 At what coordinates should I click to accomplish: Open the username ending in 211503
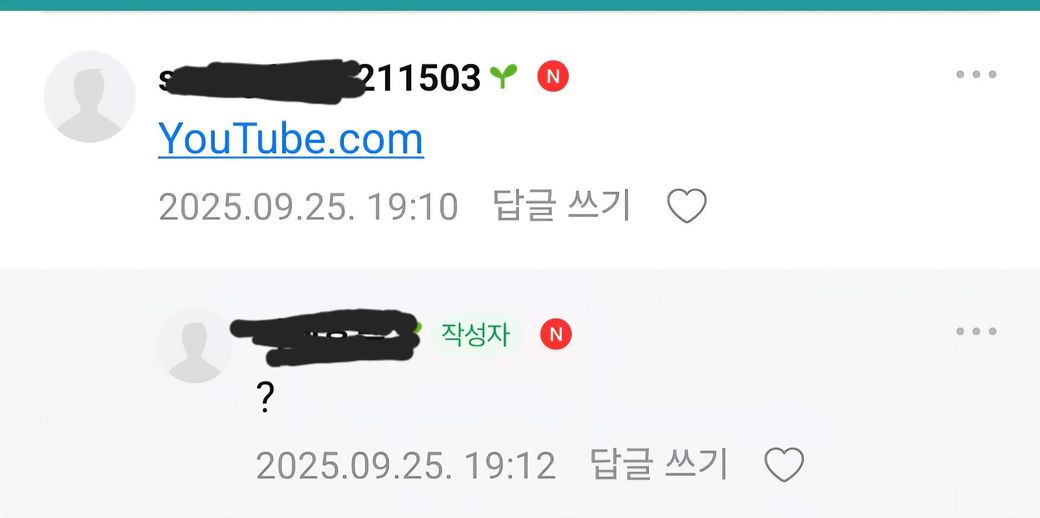319,79
